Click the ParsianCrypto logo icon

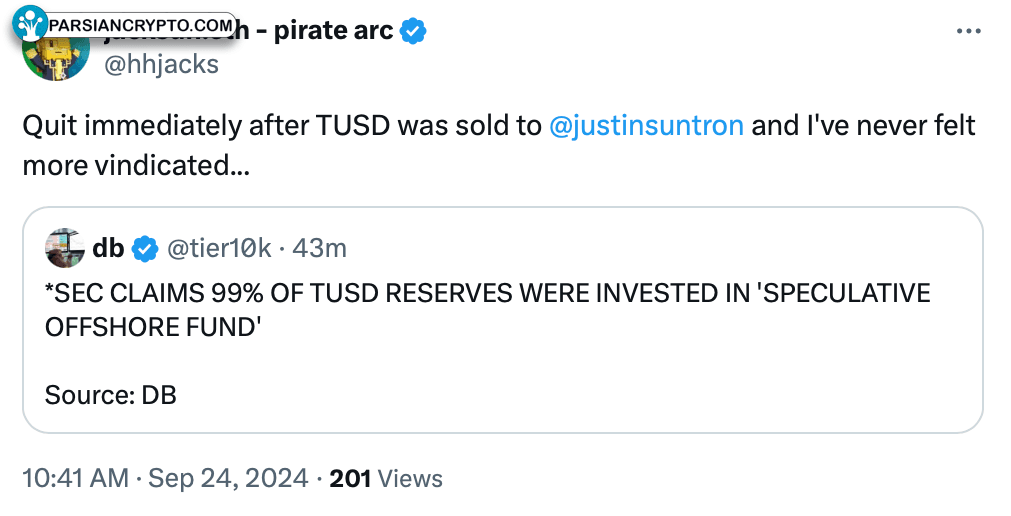tap(30, 24)
